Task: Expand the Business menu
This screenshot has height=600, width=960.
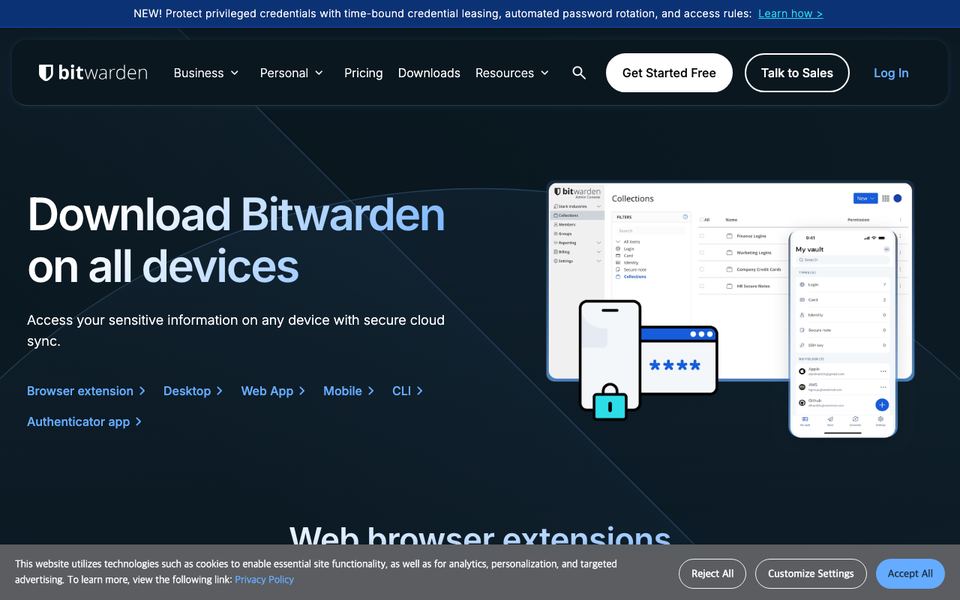Action: 206,73
